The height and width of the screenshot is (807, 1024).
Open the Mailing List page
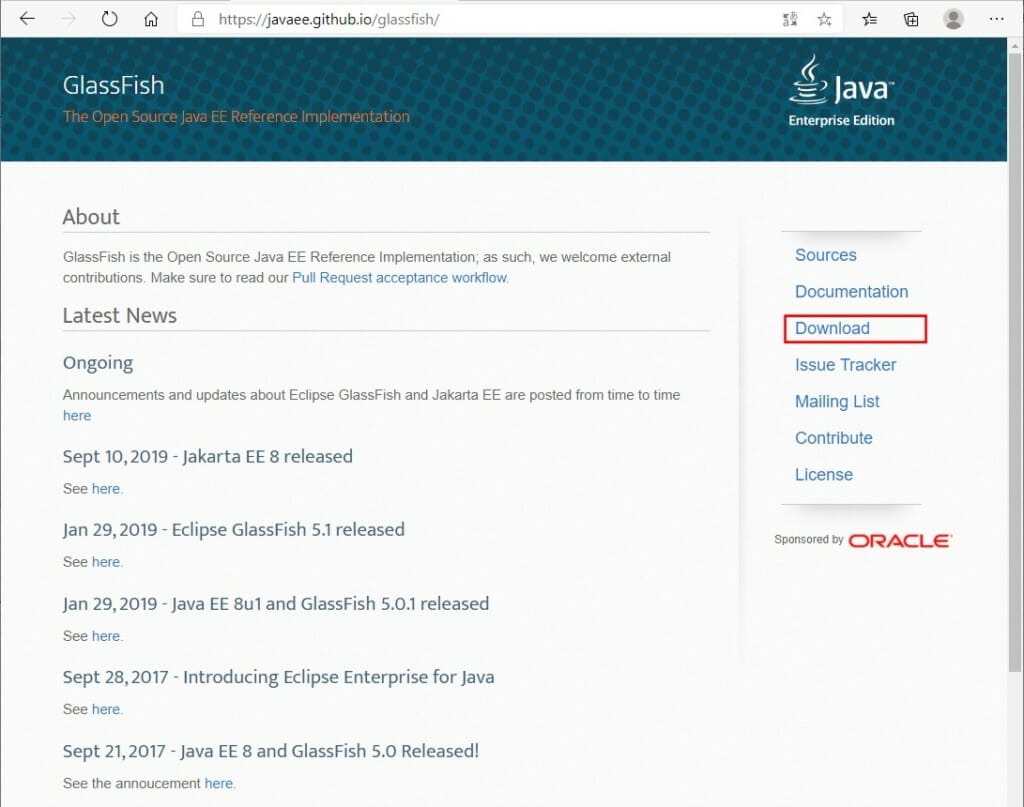pos(837,401)
